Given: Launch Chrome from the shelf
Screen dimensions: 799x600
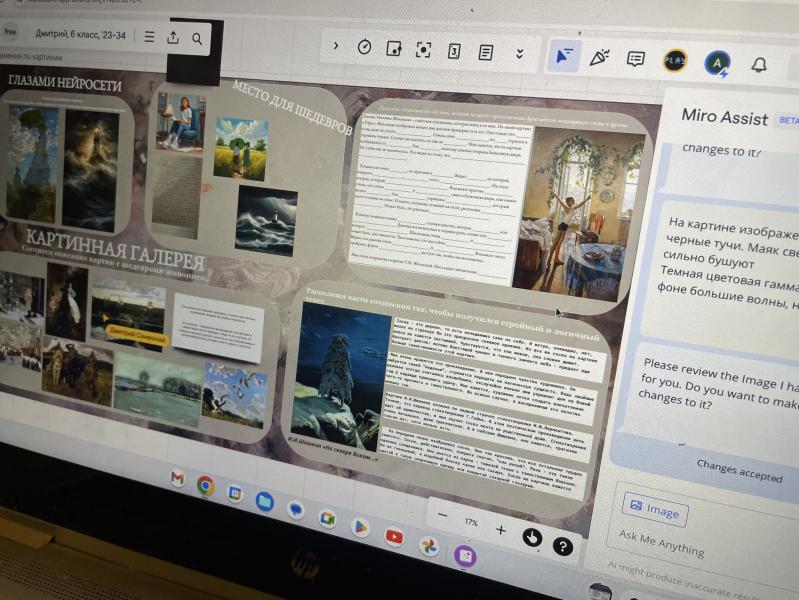Looking at the screenshot, I should pyautogui.click(x=205, y=486).
